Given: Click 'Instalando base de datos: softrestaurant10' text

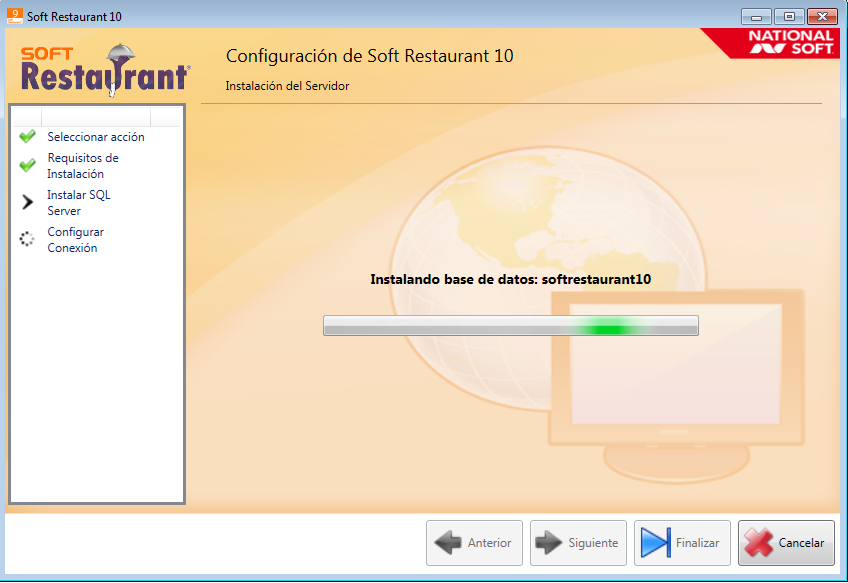Looking at the screenshot, I should coord(511,279).
